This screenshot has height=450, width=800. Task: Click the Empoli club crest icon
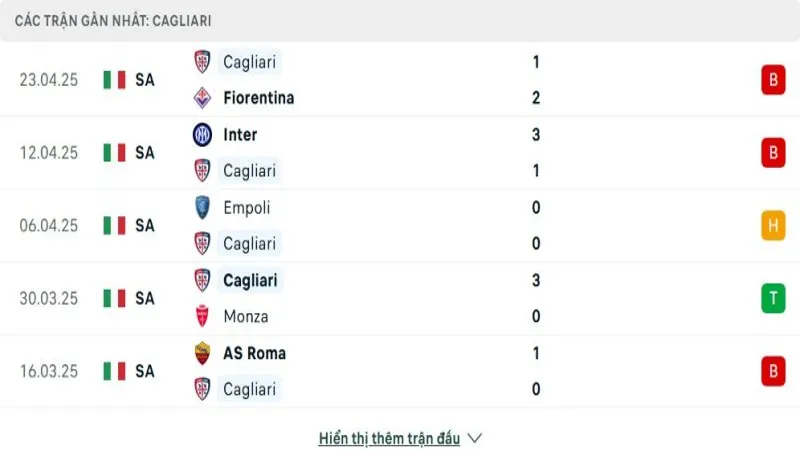pos(202,208)
